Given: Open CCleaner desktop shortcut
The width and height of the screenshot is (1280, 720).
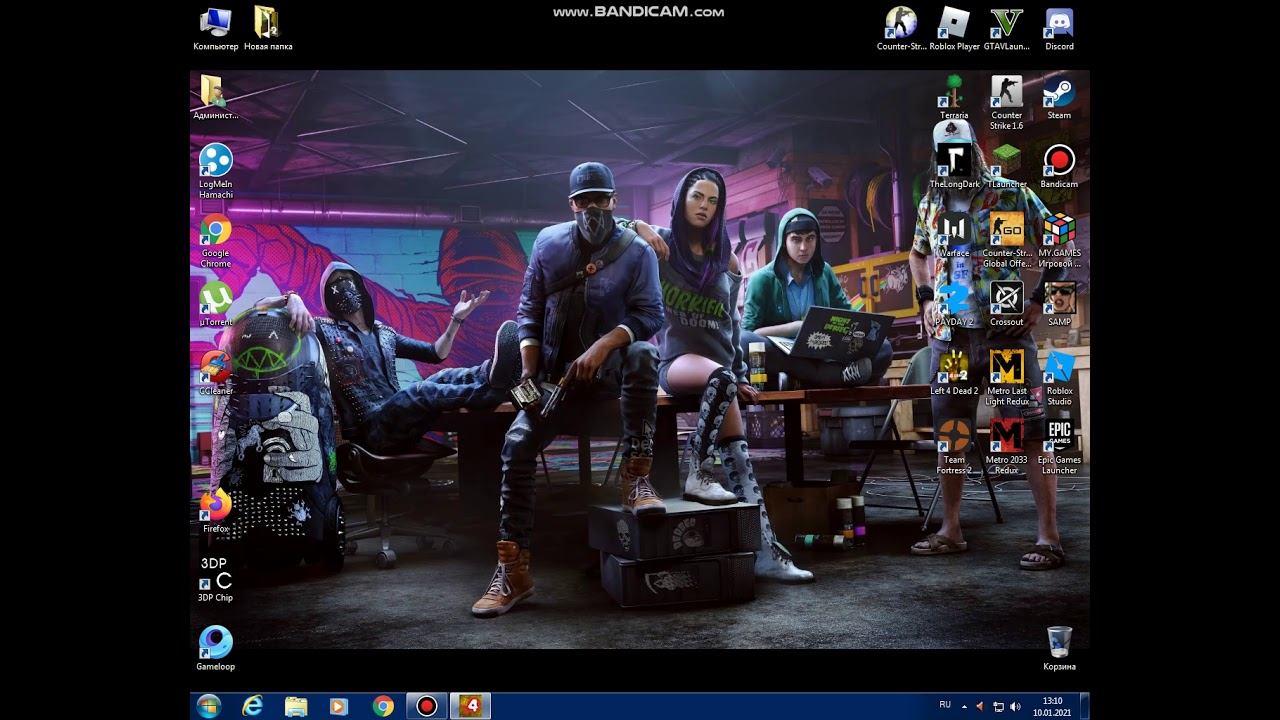Looking at the screenshot, I should (215, 373).
